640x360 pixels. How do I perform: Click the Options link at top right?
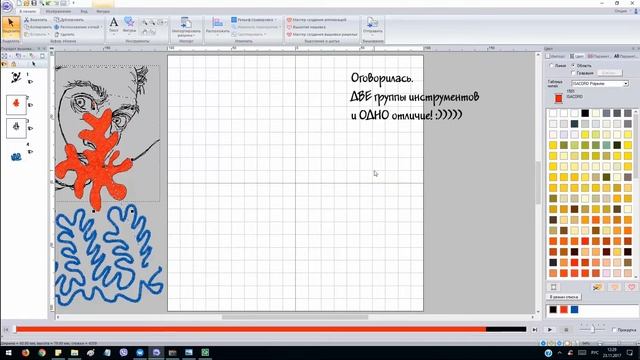click(620, 11)
